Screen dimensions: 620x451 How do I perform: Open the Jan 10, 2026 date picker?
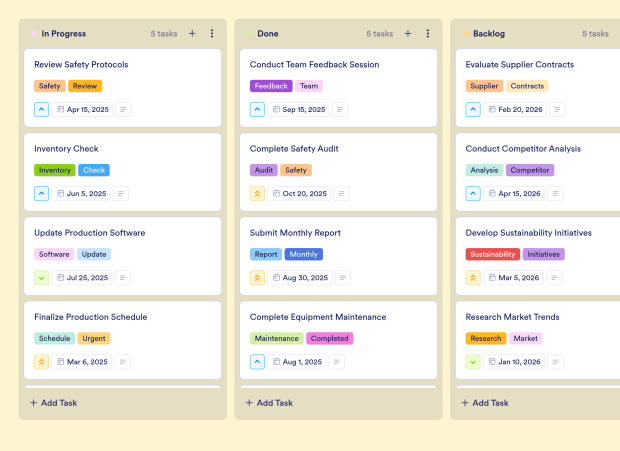[514, 362]
